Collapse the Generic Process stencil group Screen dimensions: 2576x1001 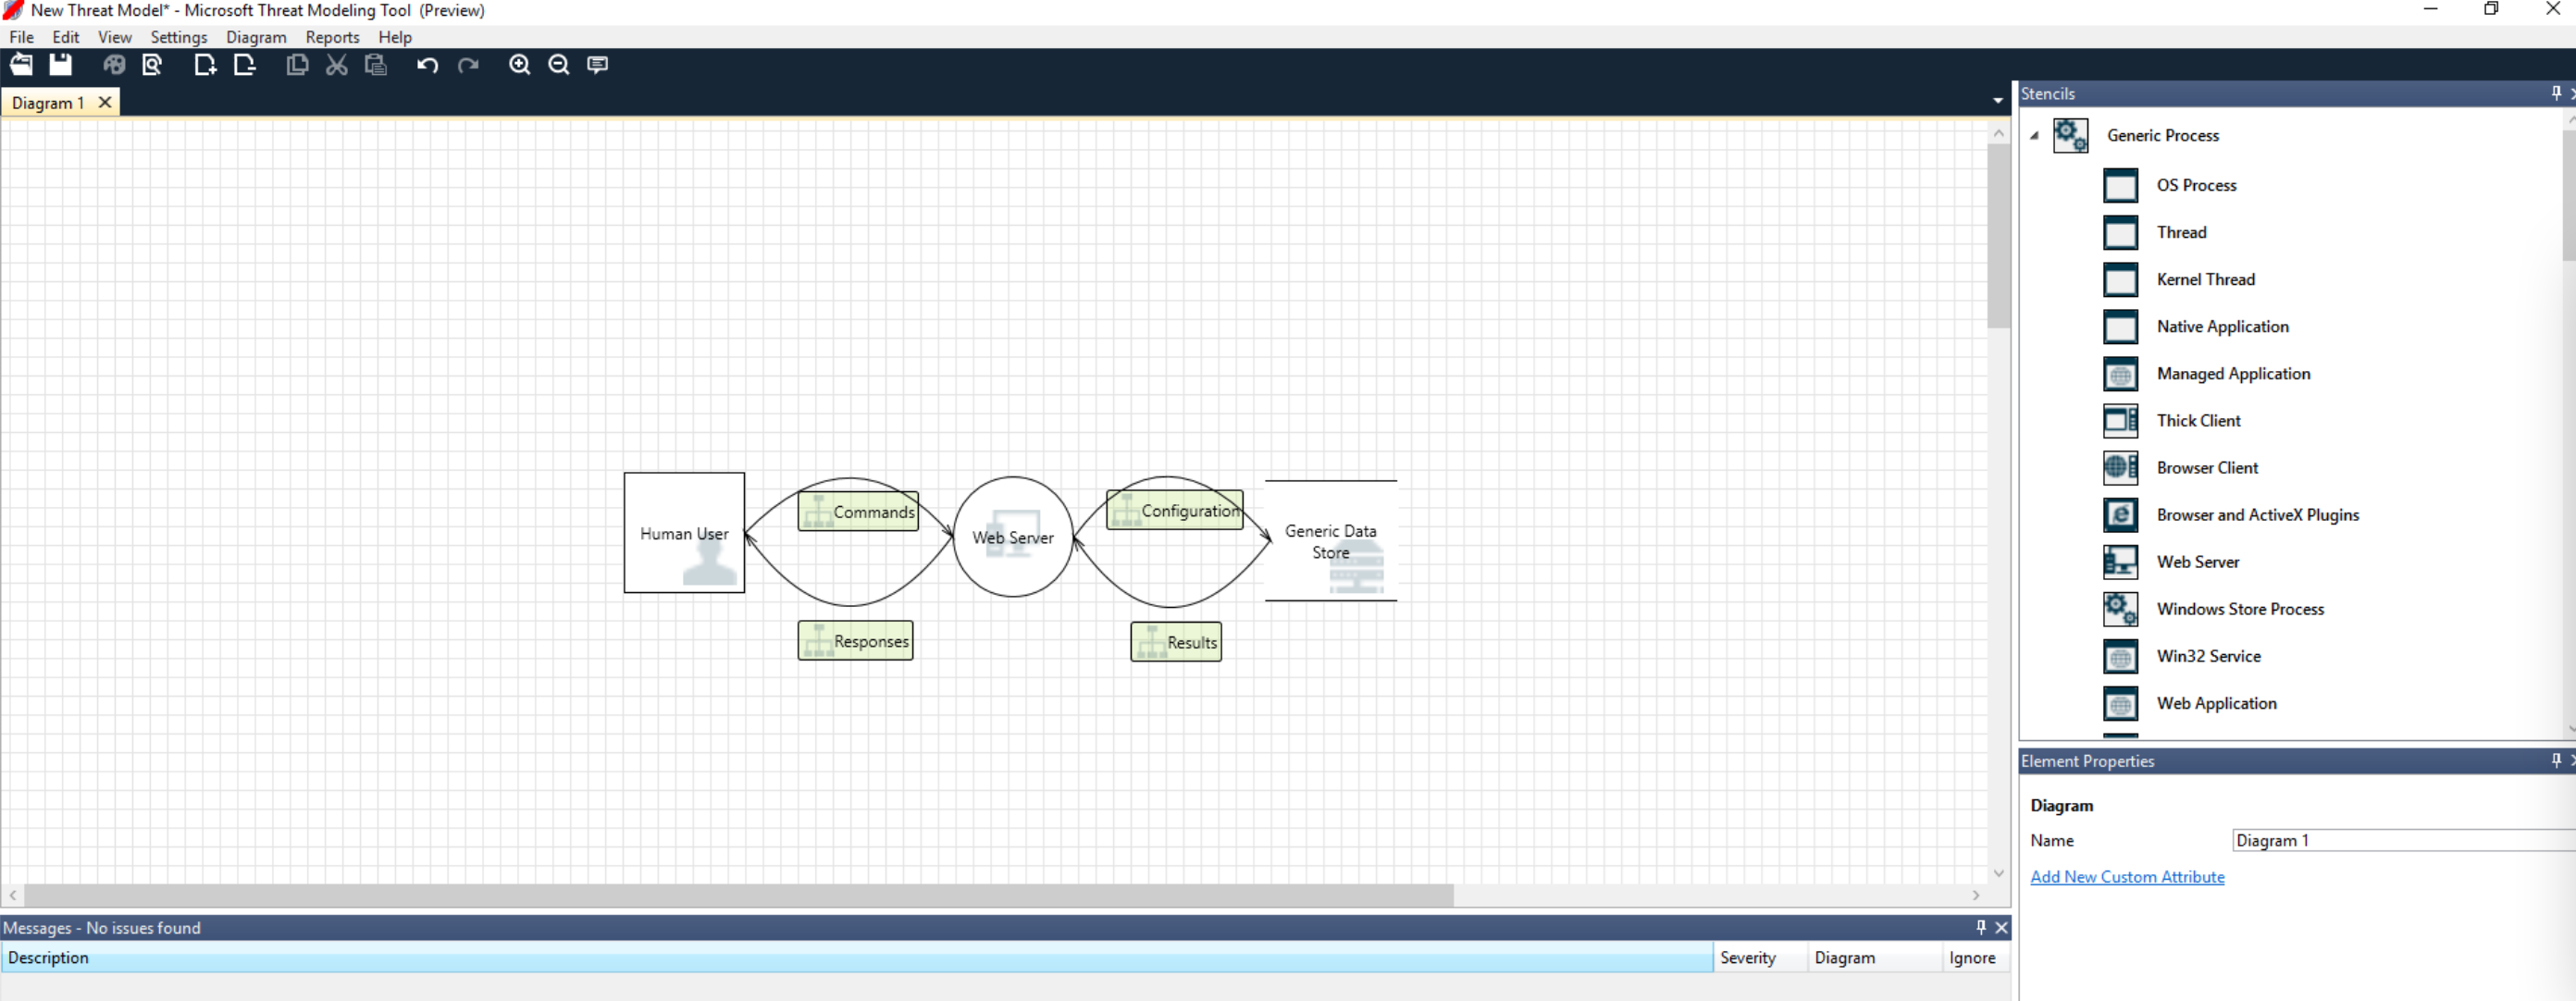click(x=2034, y=136)
